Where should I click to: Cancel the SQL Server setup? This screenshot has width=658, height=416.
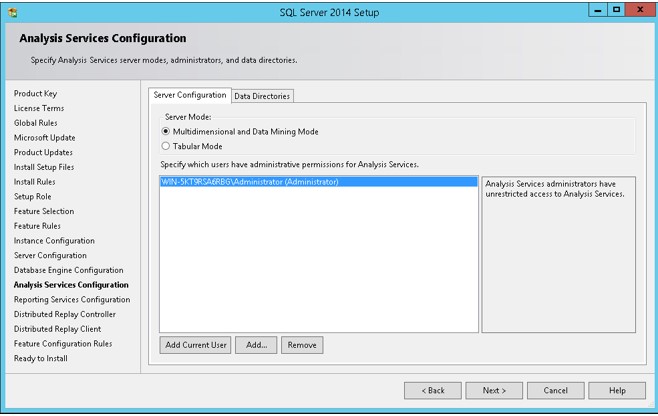tap(556, 390)
